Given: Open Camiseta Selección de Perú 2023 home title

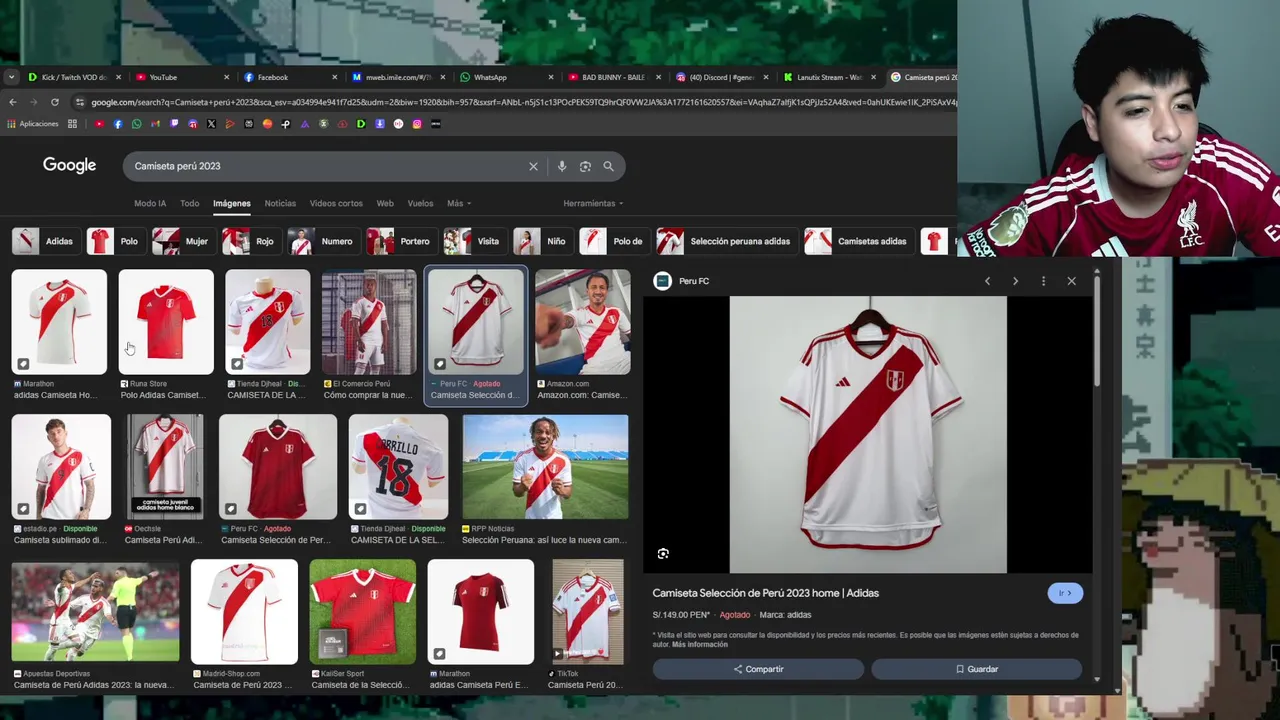Looking at the screenshot, I should point(766,593).
